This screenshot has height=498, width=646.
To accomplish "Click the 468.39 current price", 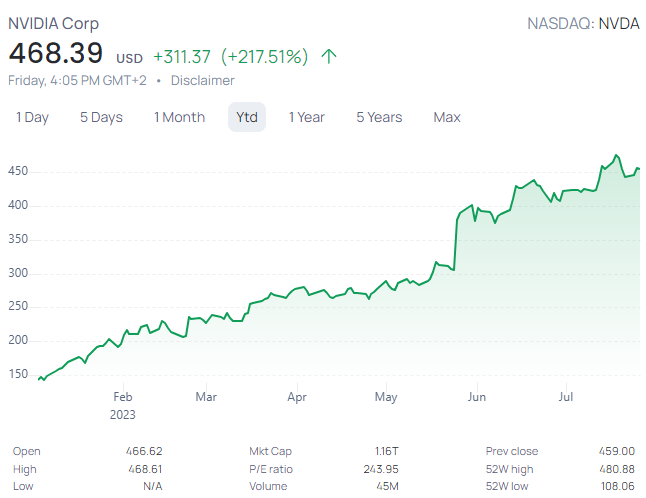I will point(57,54).
